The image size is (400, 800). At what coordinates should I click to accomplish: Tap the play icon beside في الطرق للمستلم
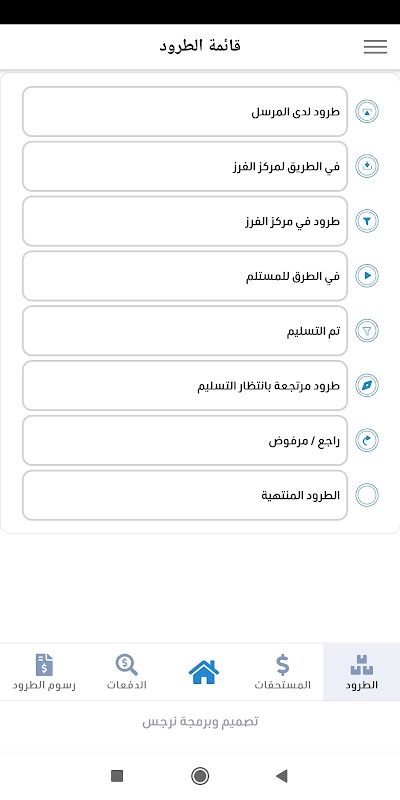point(367,276)
